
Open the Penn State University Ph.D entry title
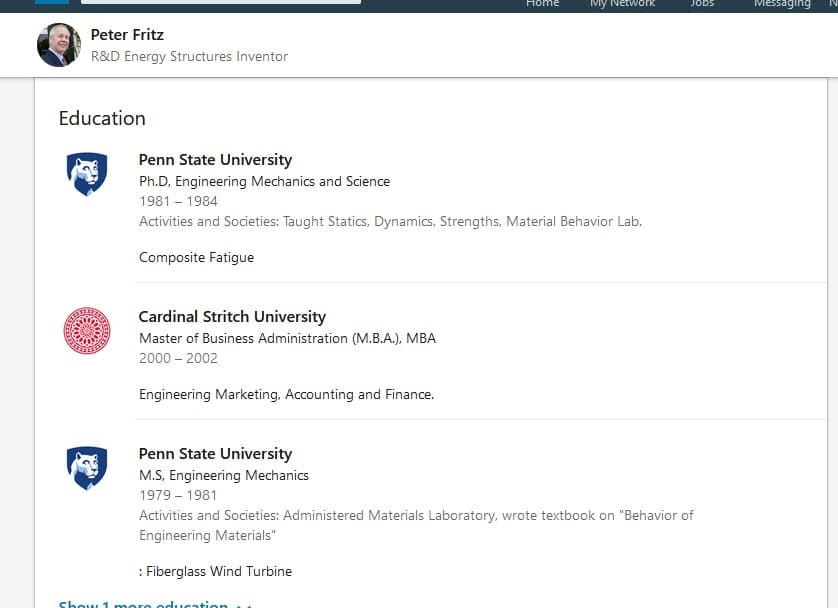point(215,160)
